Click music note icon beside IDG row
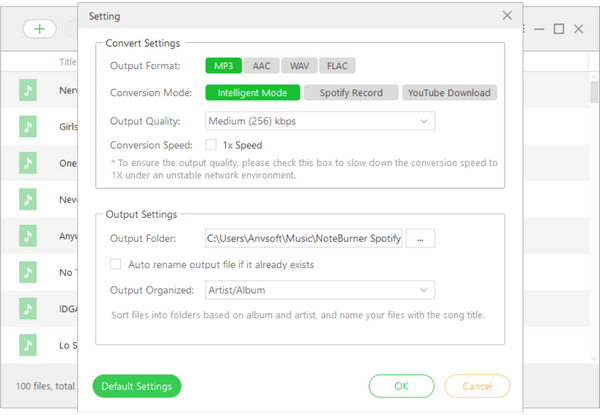The height and width of the screenshot is (415, 600). [x=28, y=309]
